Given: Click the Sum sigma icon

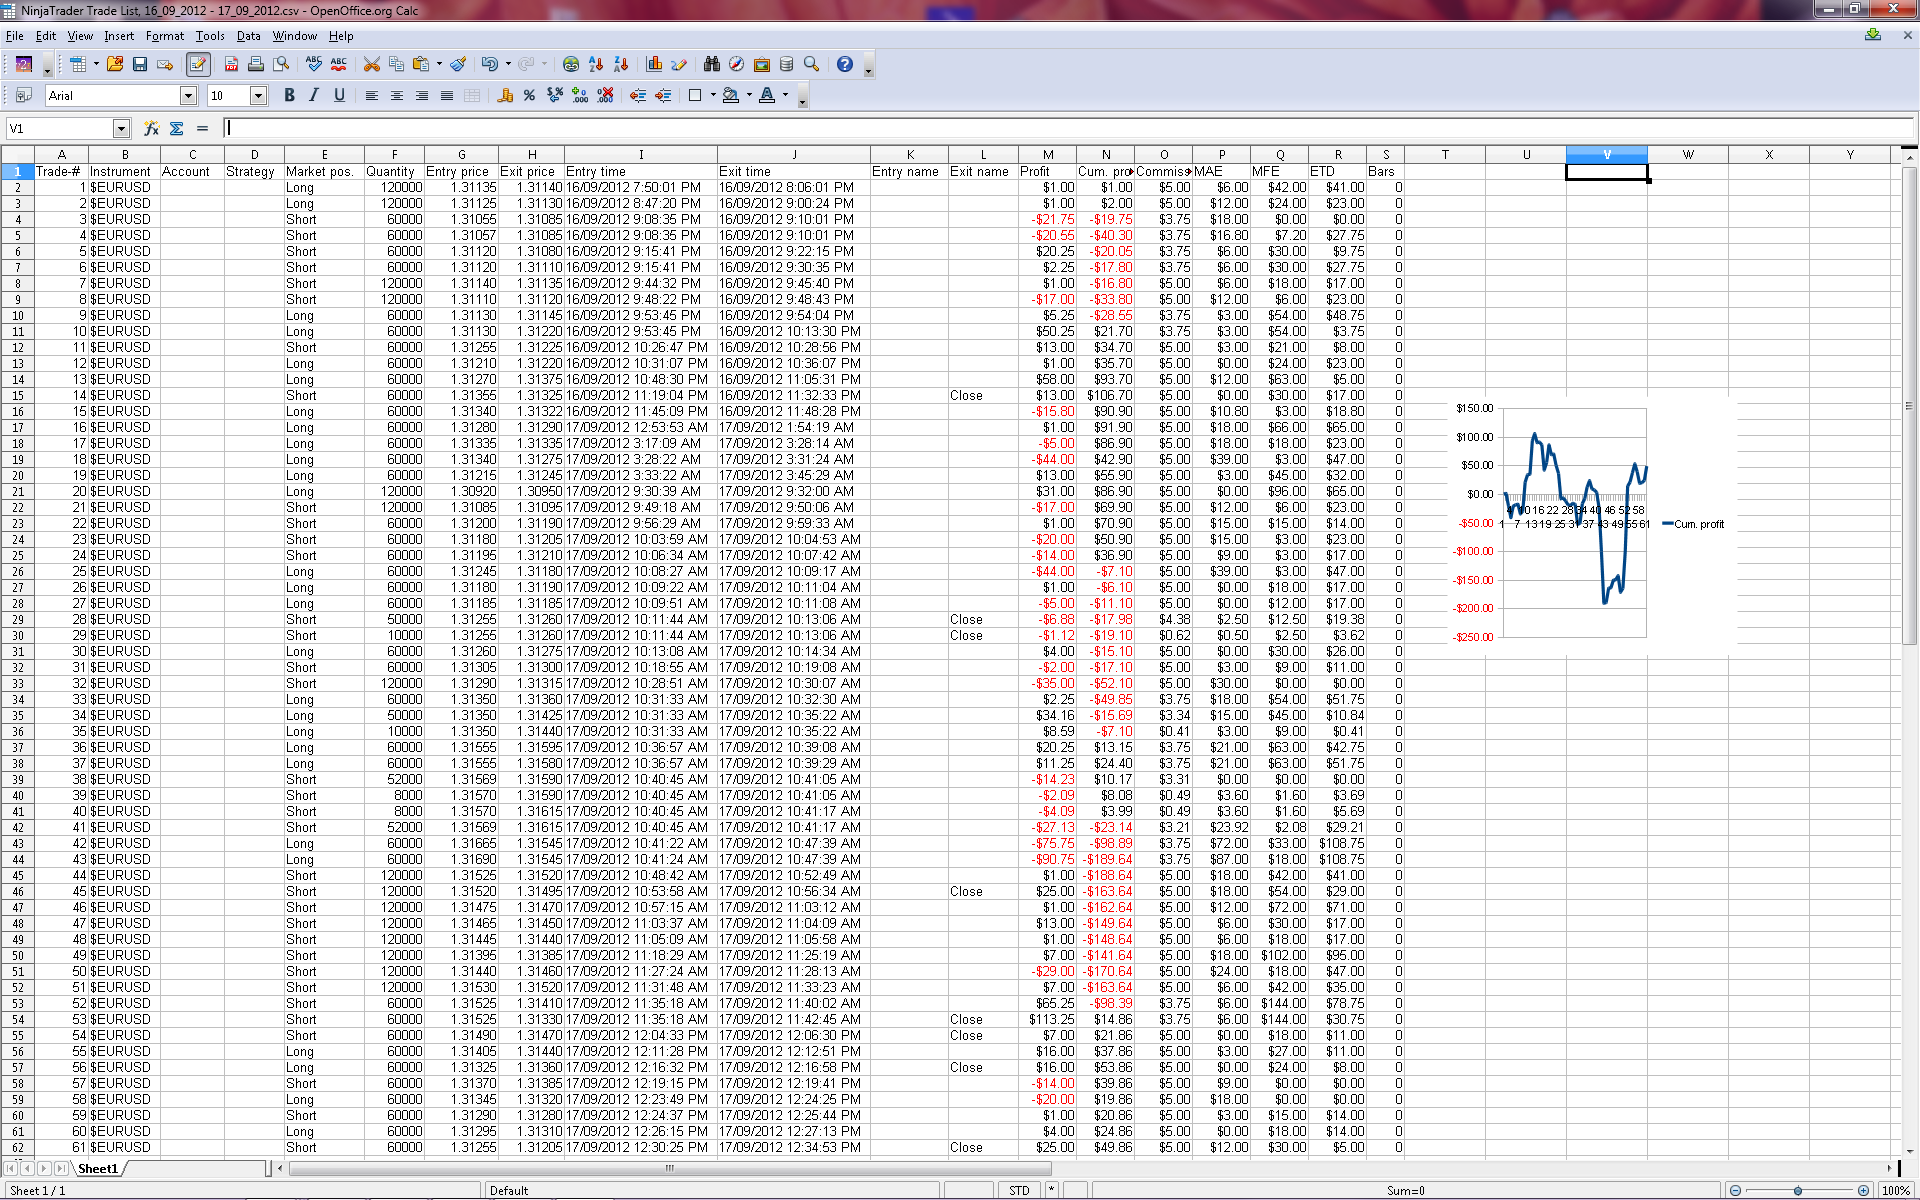Looking at the screenshot, I should point(177,128).
